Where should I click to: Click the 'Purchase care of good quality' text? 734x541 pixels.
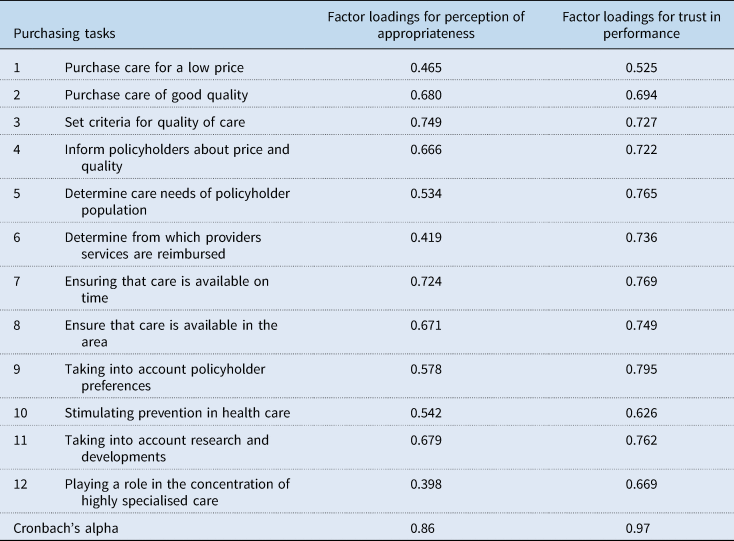pos(156,95)
